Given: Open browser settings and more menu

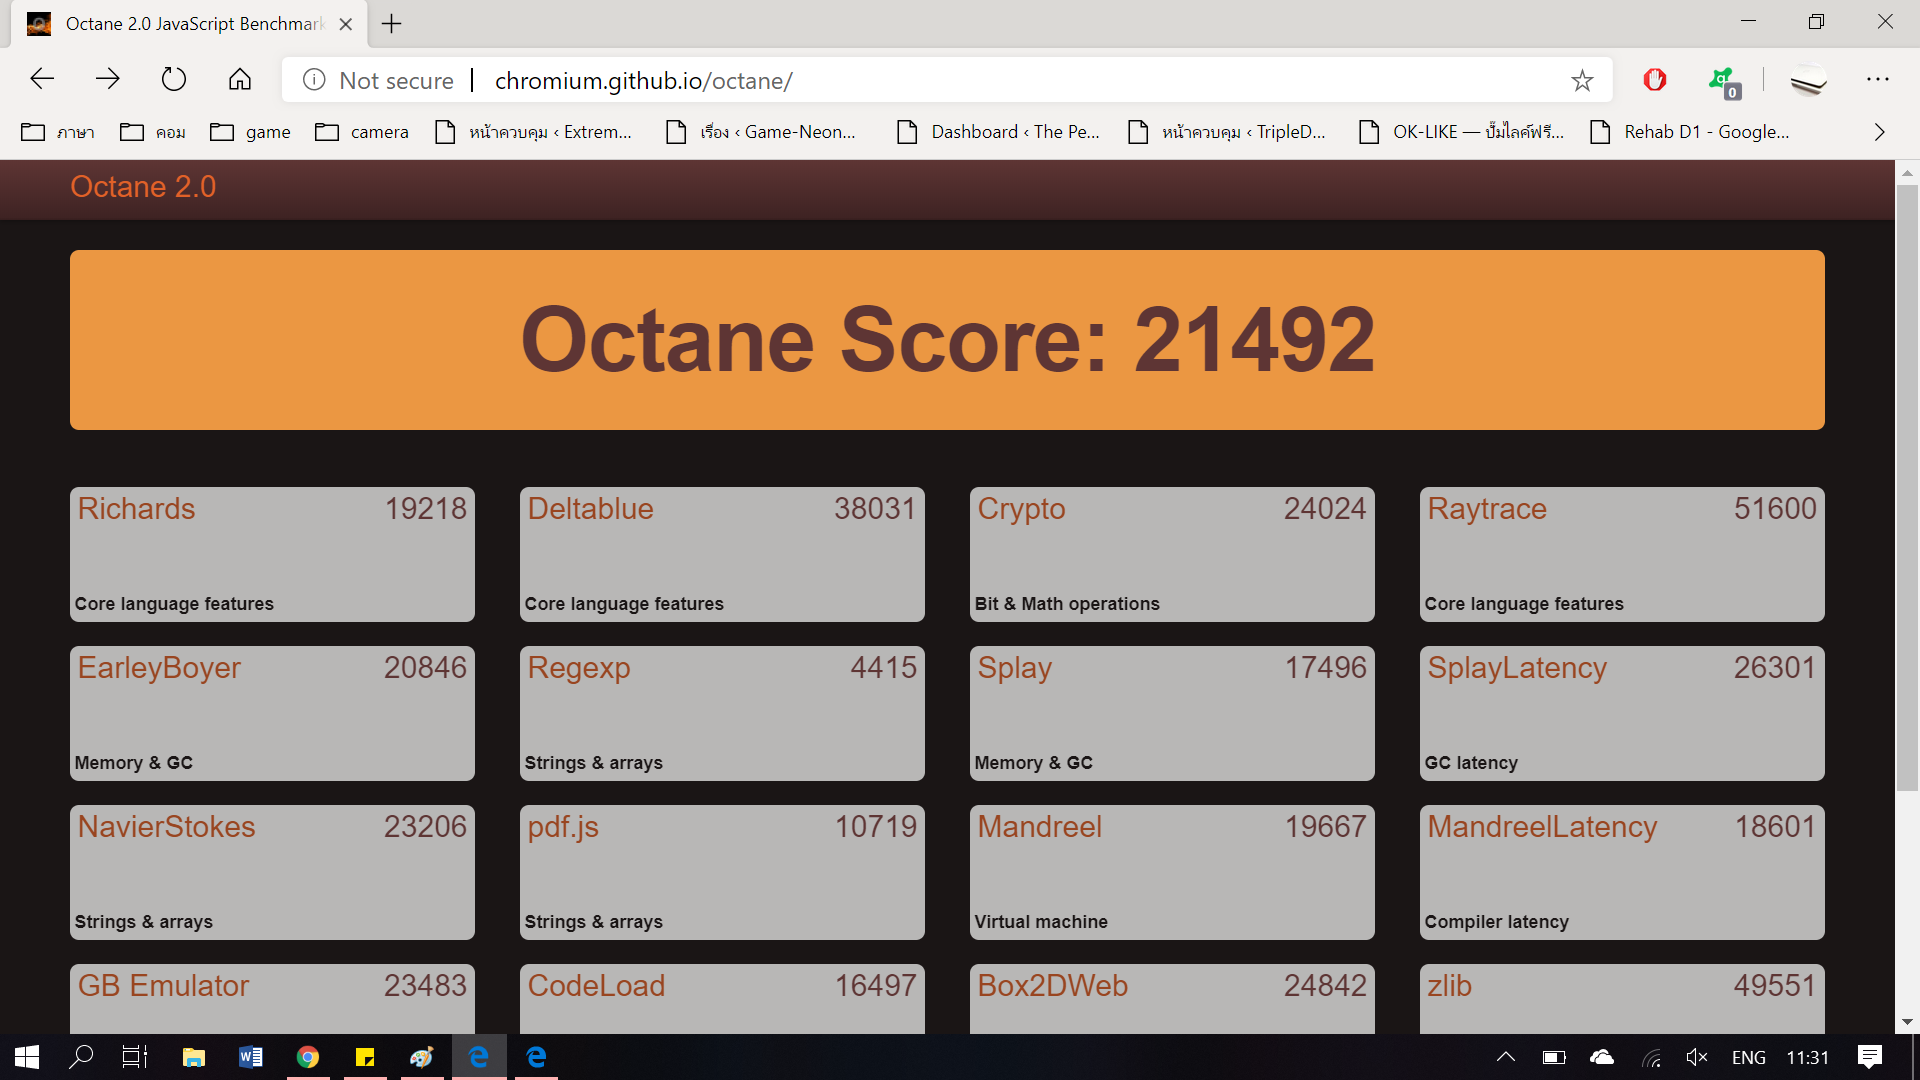Looking at the screenshot, I should [1878, 80].
